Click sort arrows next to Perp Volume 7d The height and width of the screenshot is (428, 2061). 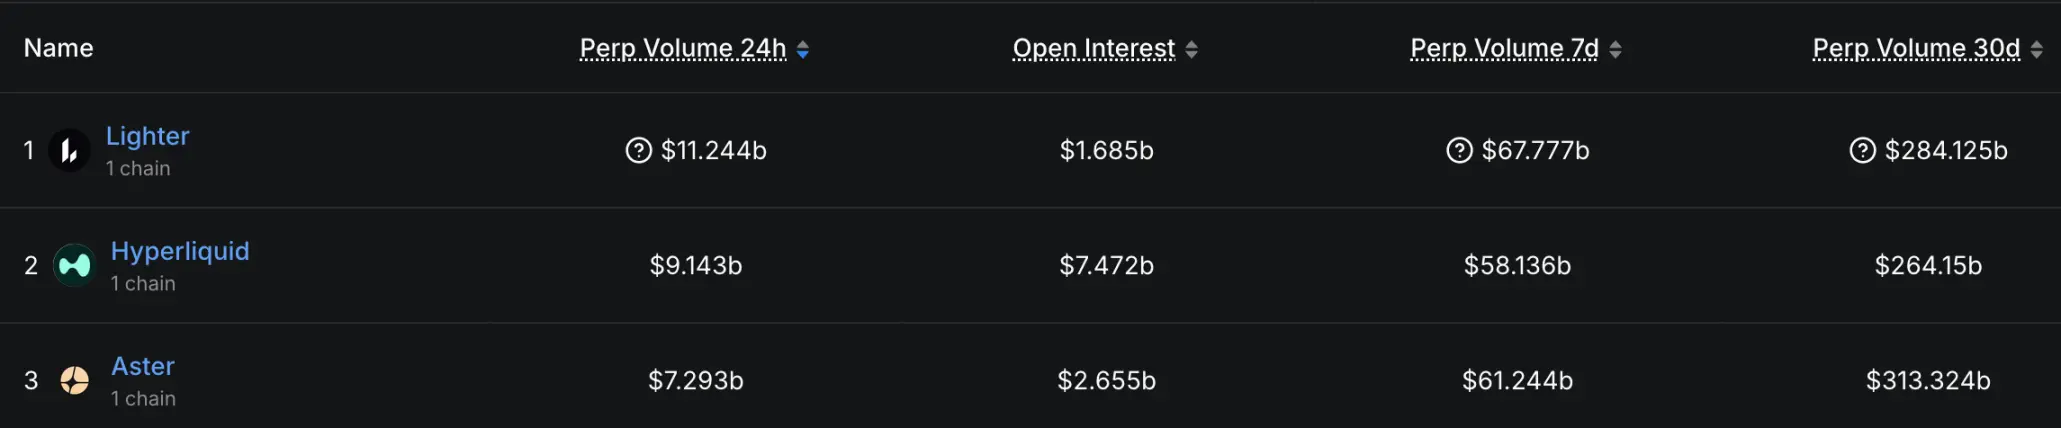[x=1615, y=49]
